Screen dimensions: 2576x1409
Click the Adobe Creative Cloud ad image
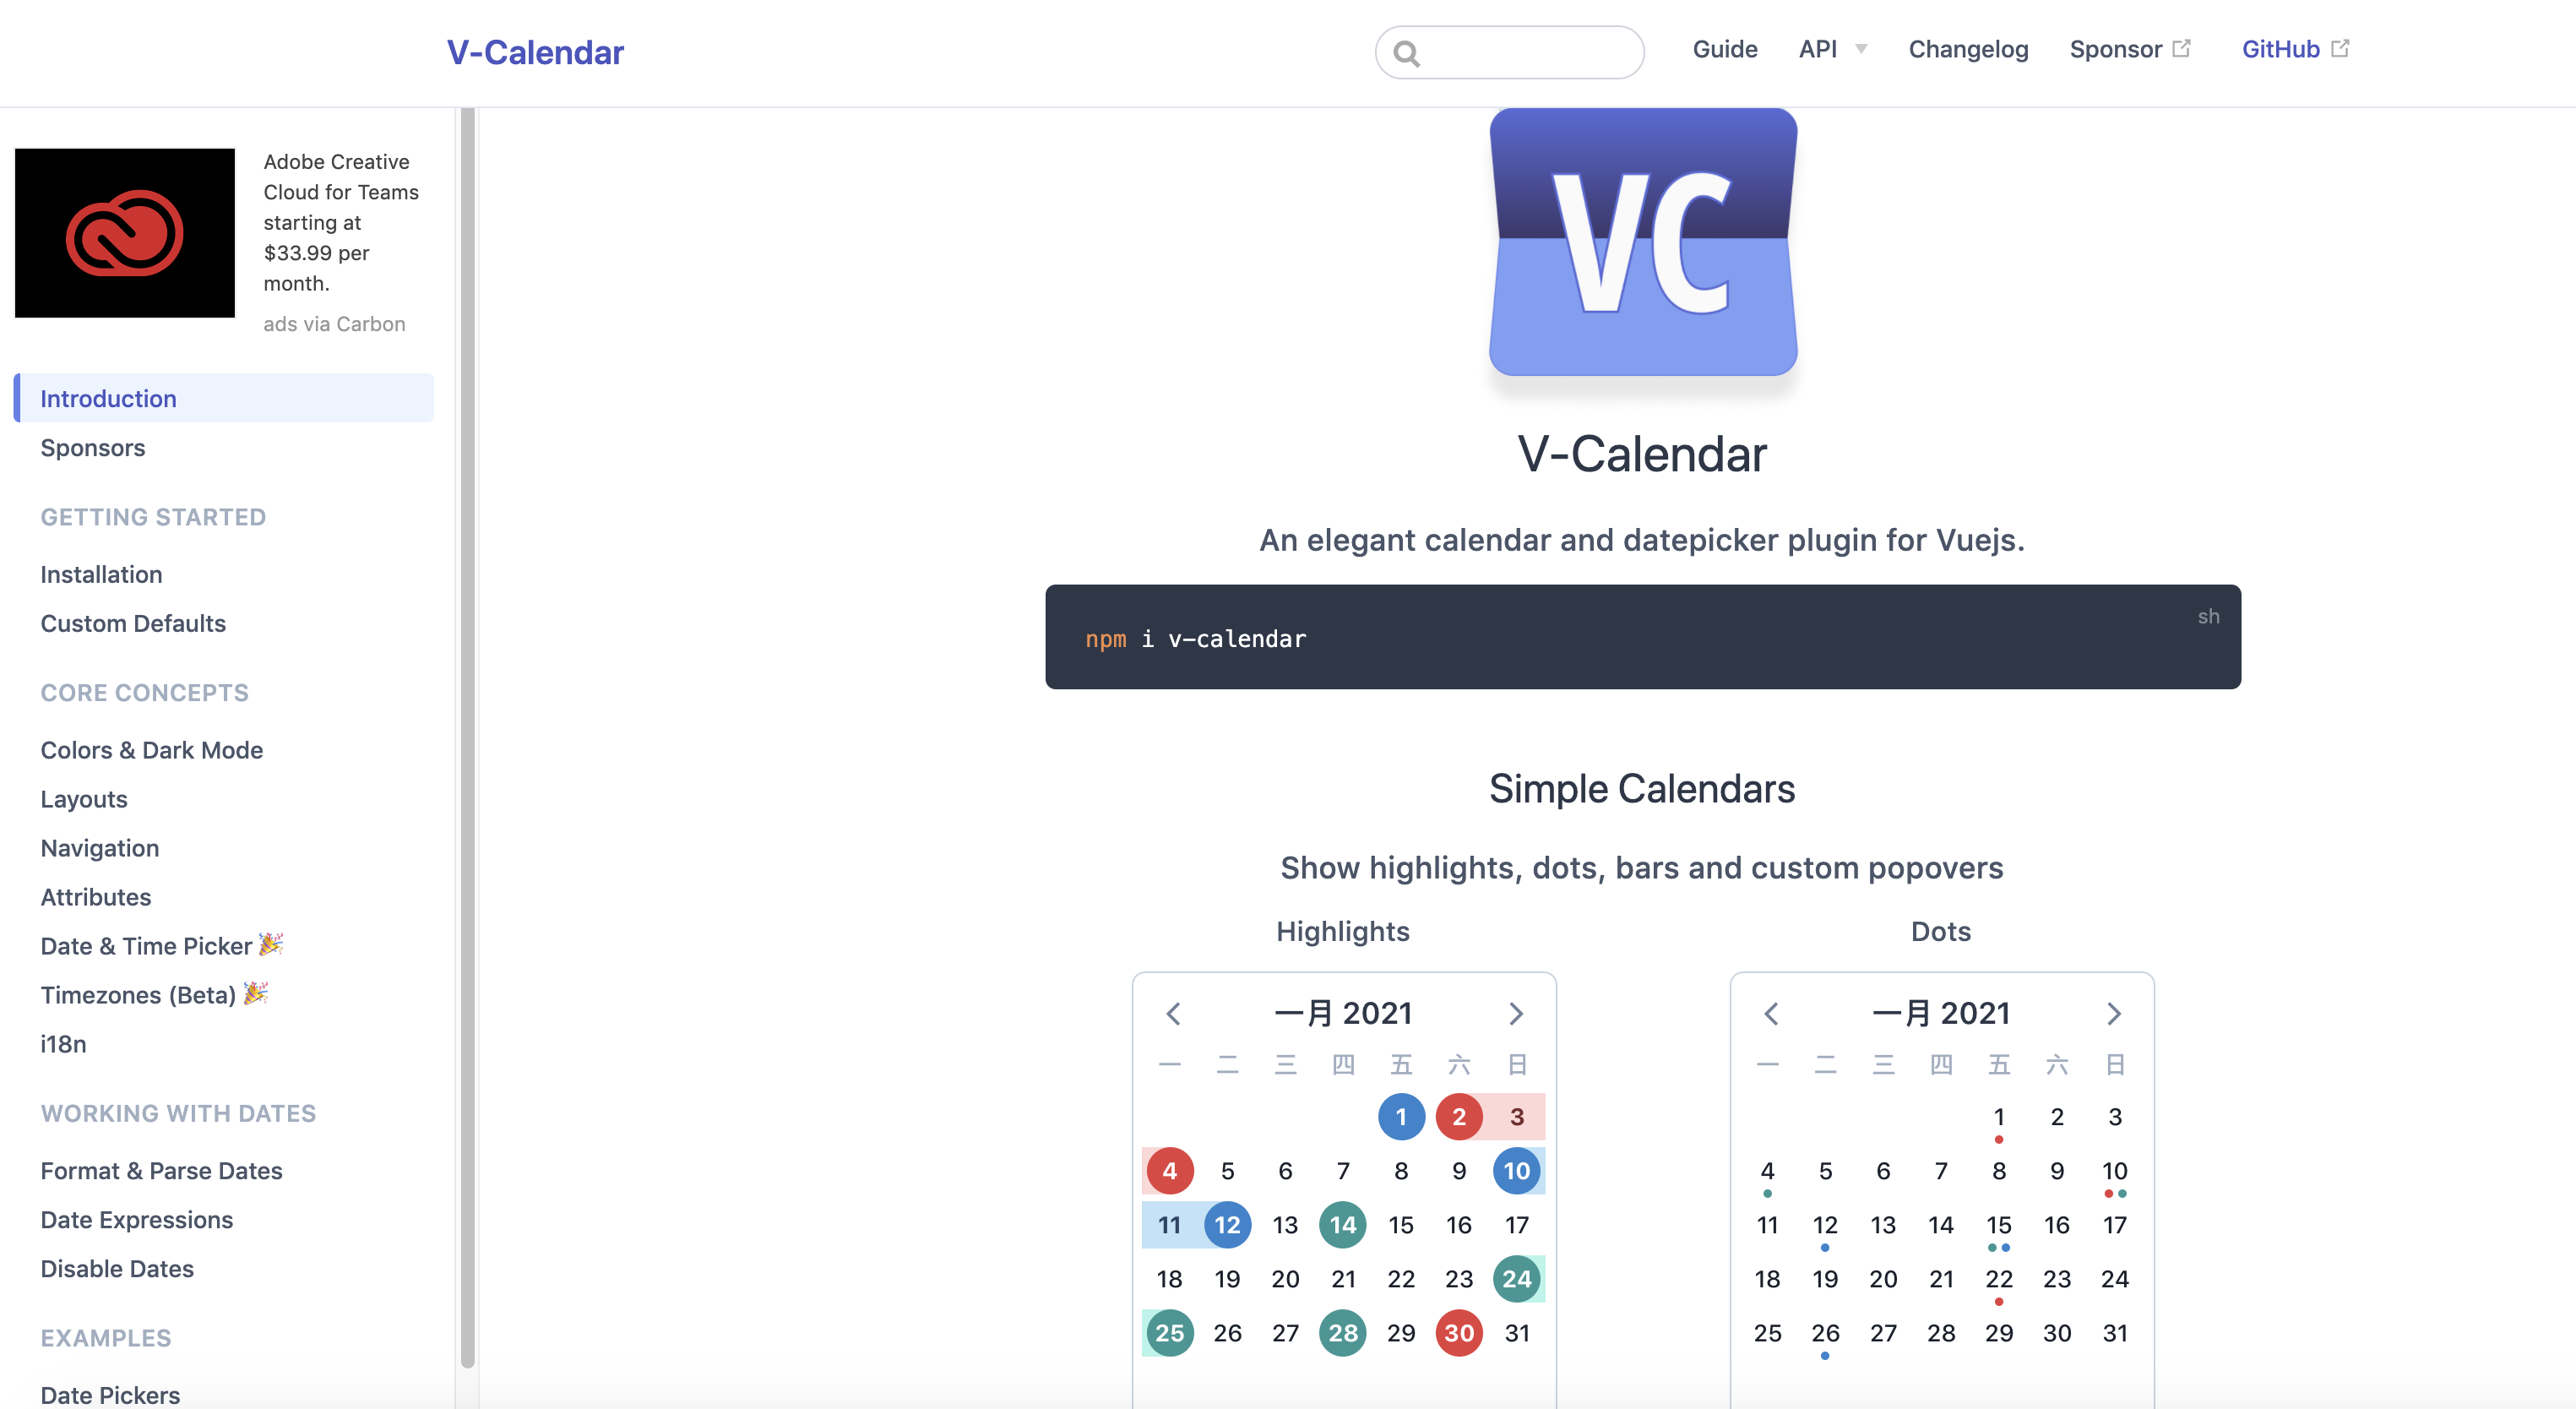pyautogui.click(x=124, y=233)
